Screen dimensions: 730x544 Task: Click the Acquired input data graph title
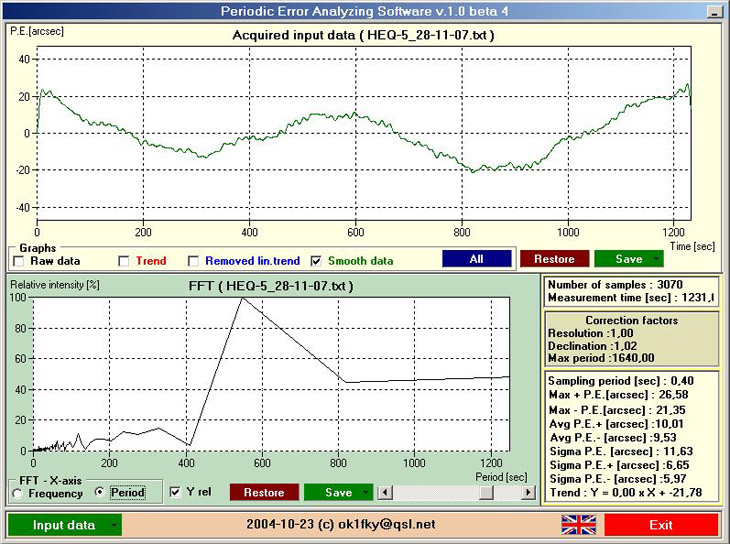[363, 35]
